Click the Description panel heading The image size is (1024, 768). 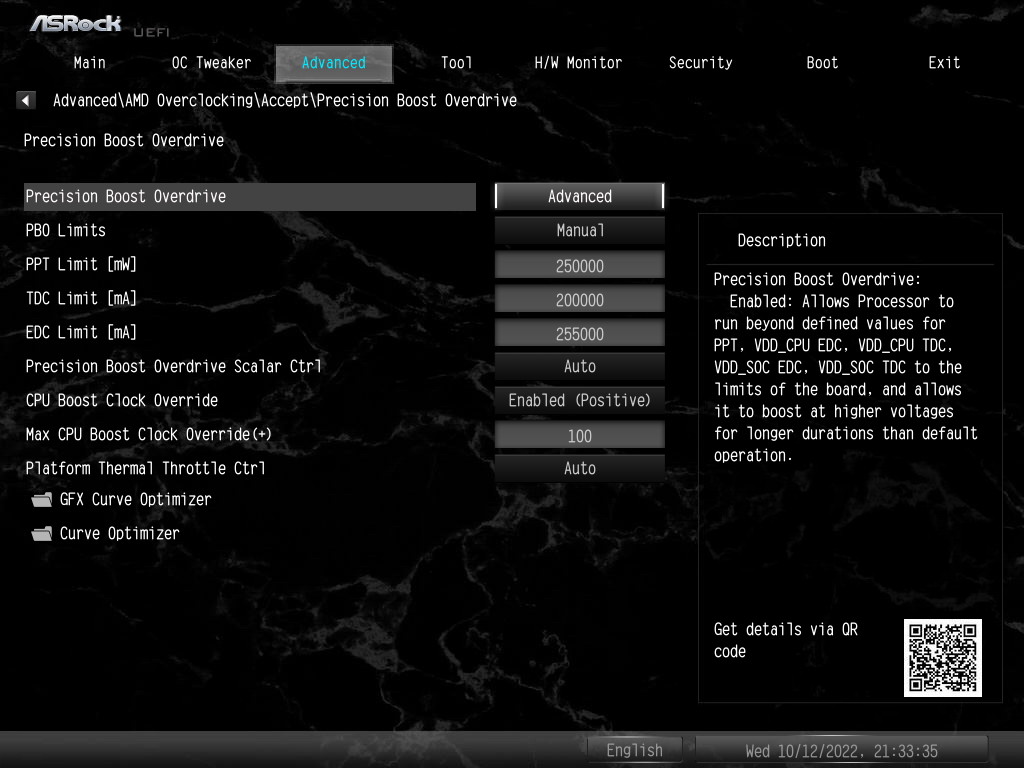782,240
